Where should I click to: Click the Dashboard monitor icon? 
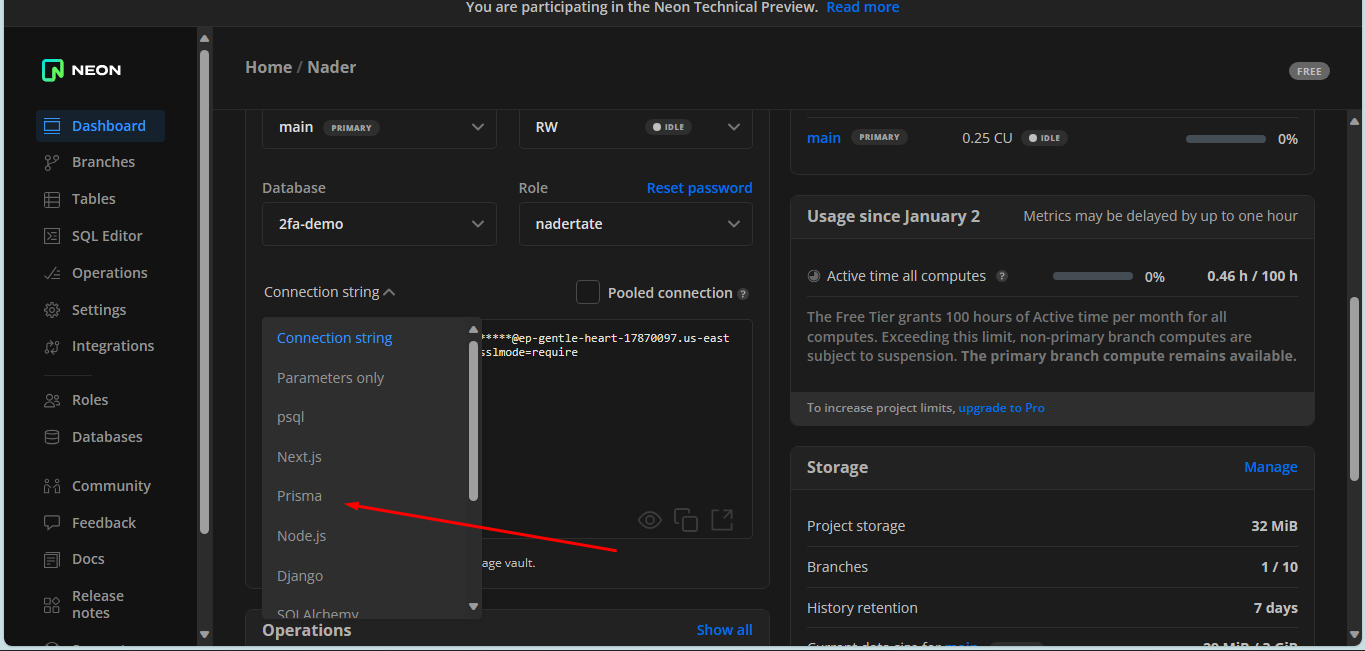tap(52, 126)
